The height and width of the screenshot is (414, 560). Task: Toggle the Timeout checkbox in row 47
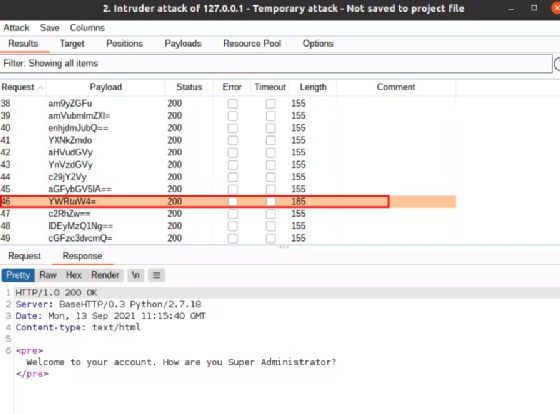click(271, 214)
